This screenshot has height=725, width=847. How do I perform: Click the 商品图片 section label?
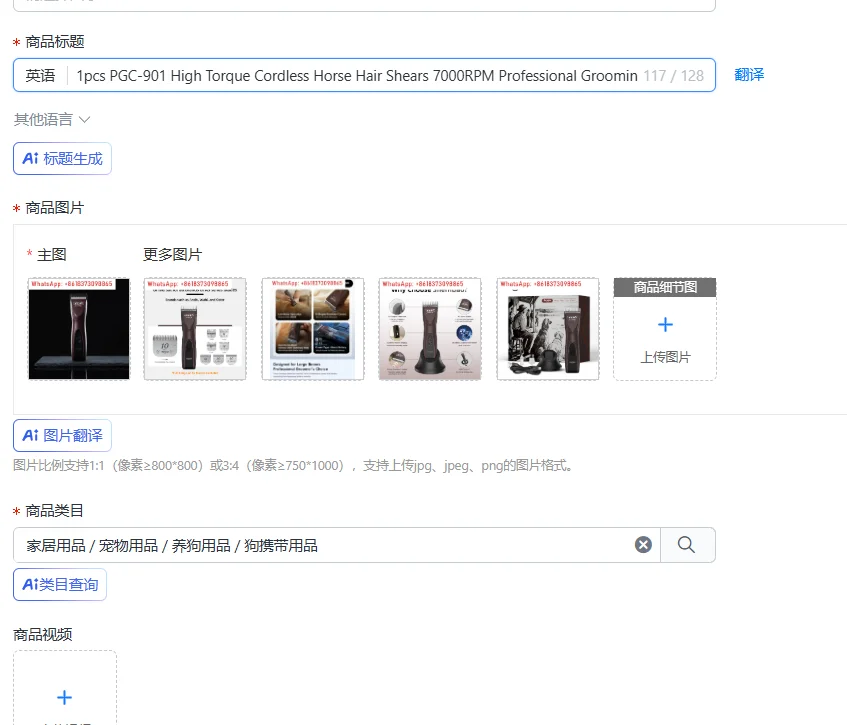tap(55, 208)
